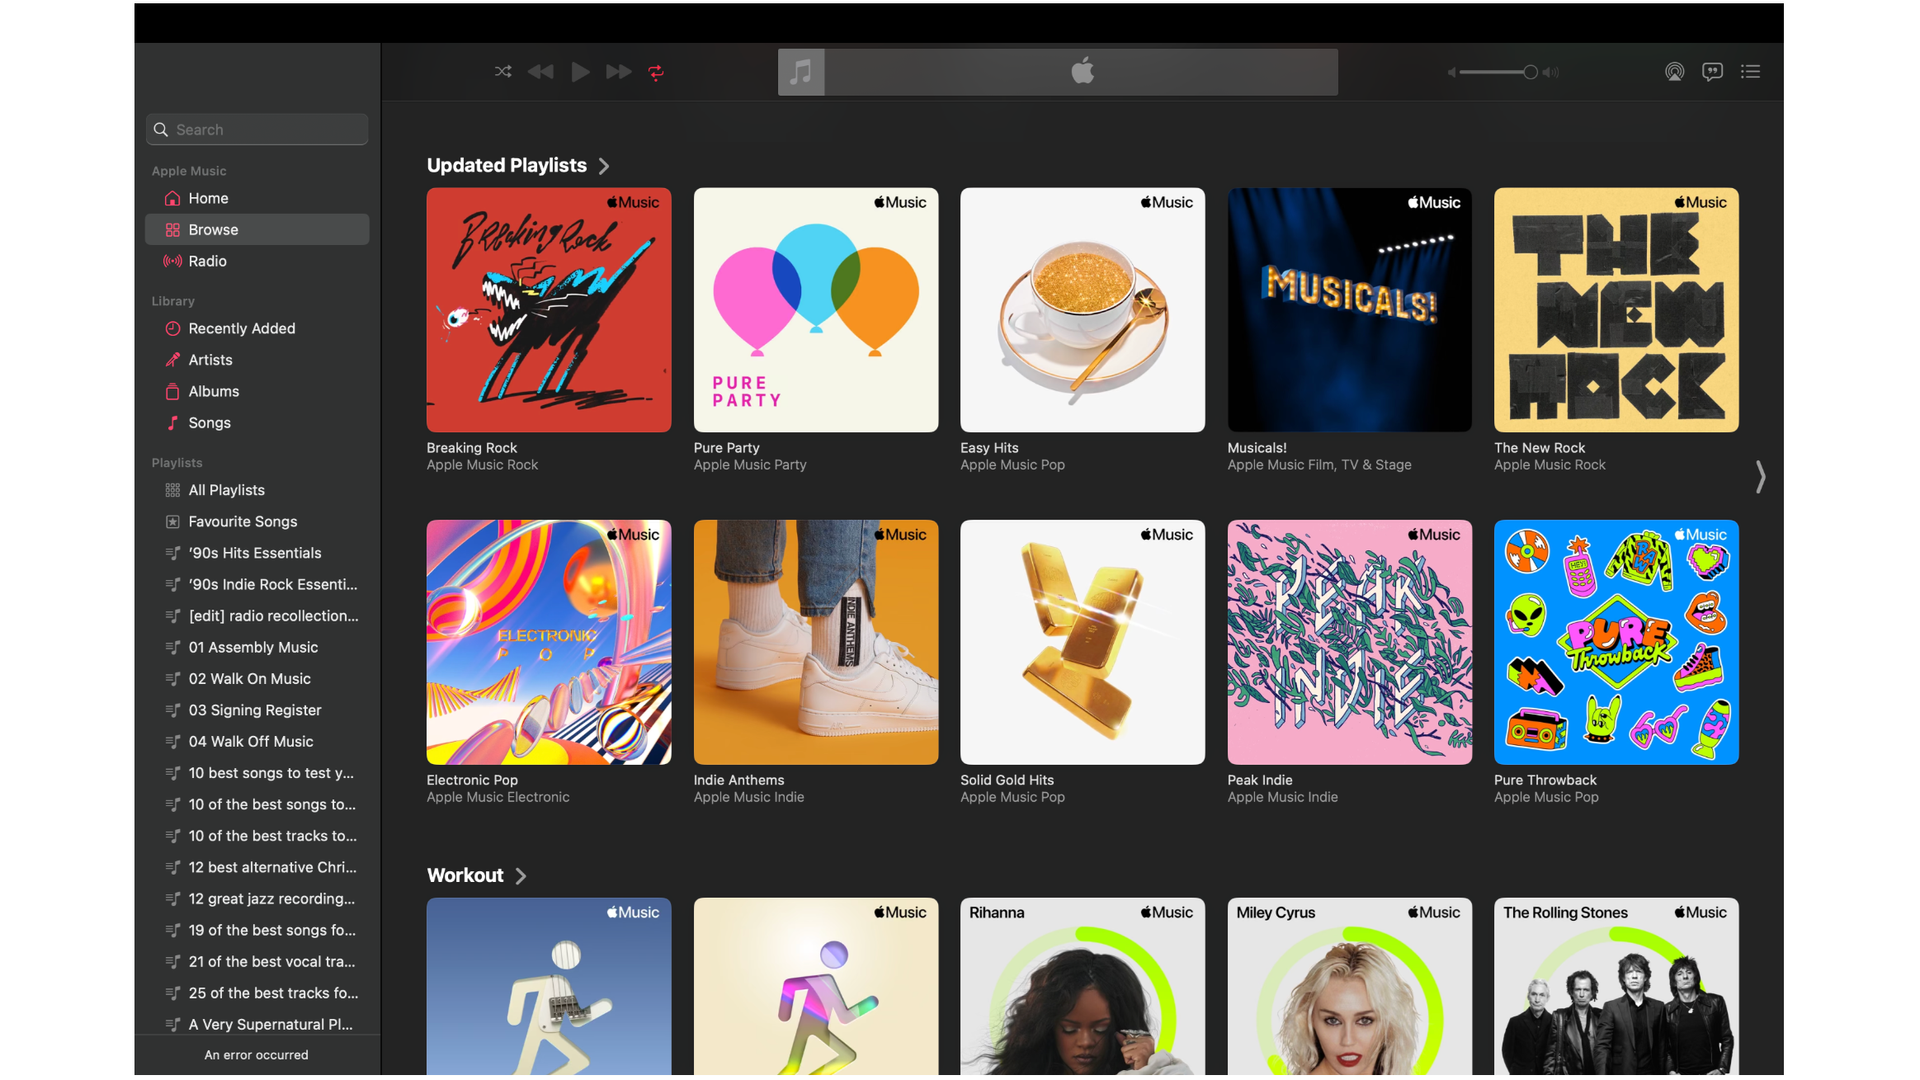
Task: Open the Up Next queue
Action: [1750, 71]
